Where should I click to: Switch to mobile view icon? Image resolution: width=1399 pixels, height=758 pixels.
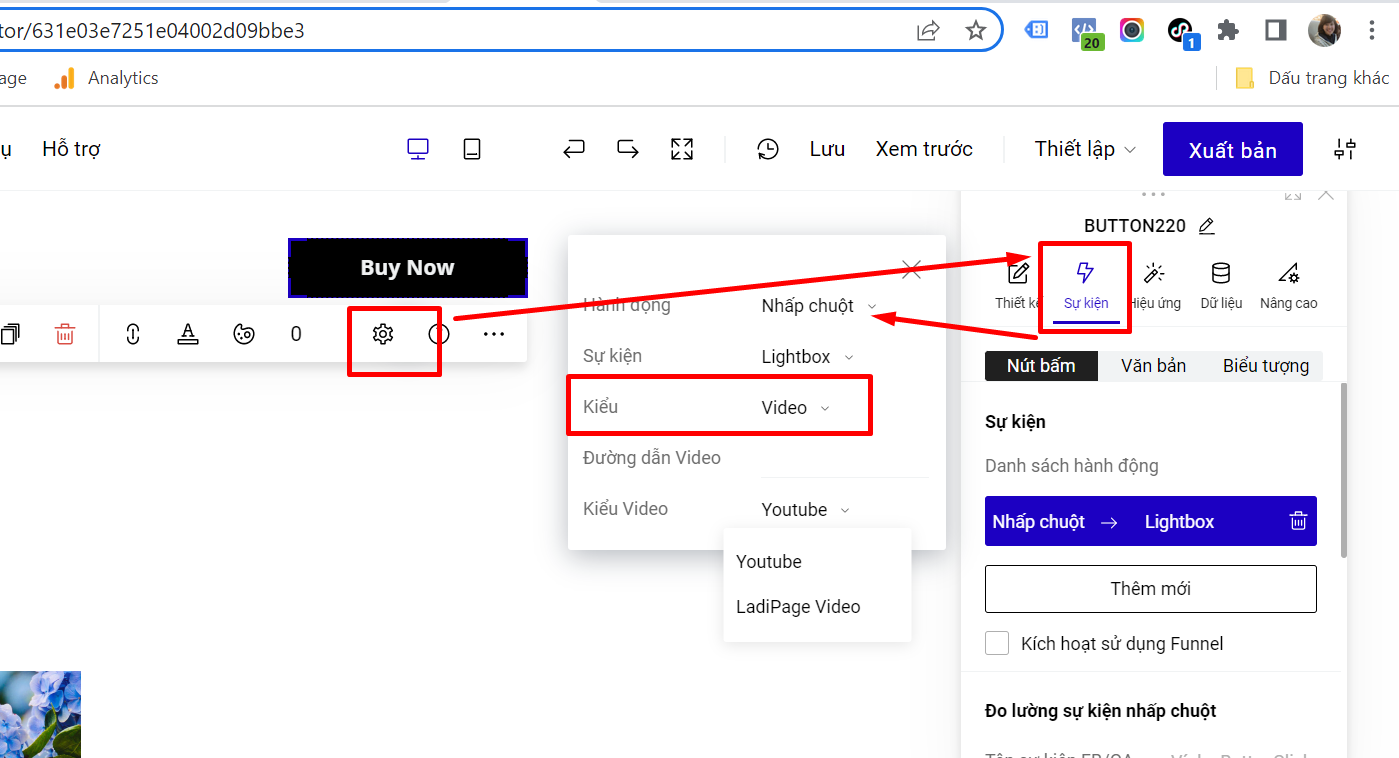472,149
